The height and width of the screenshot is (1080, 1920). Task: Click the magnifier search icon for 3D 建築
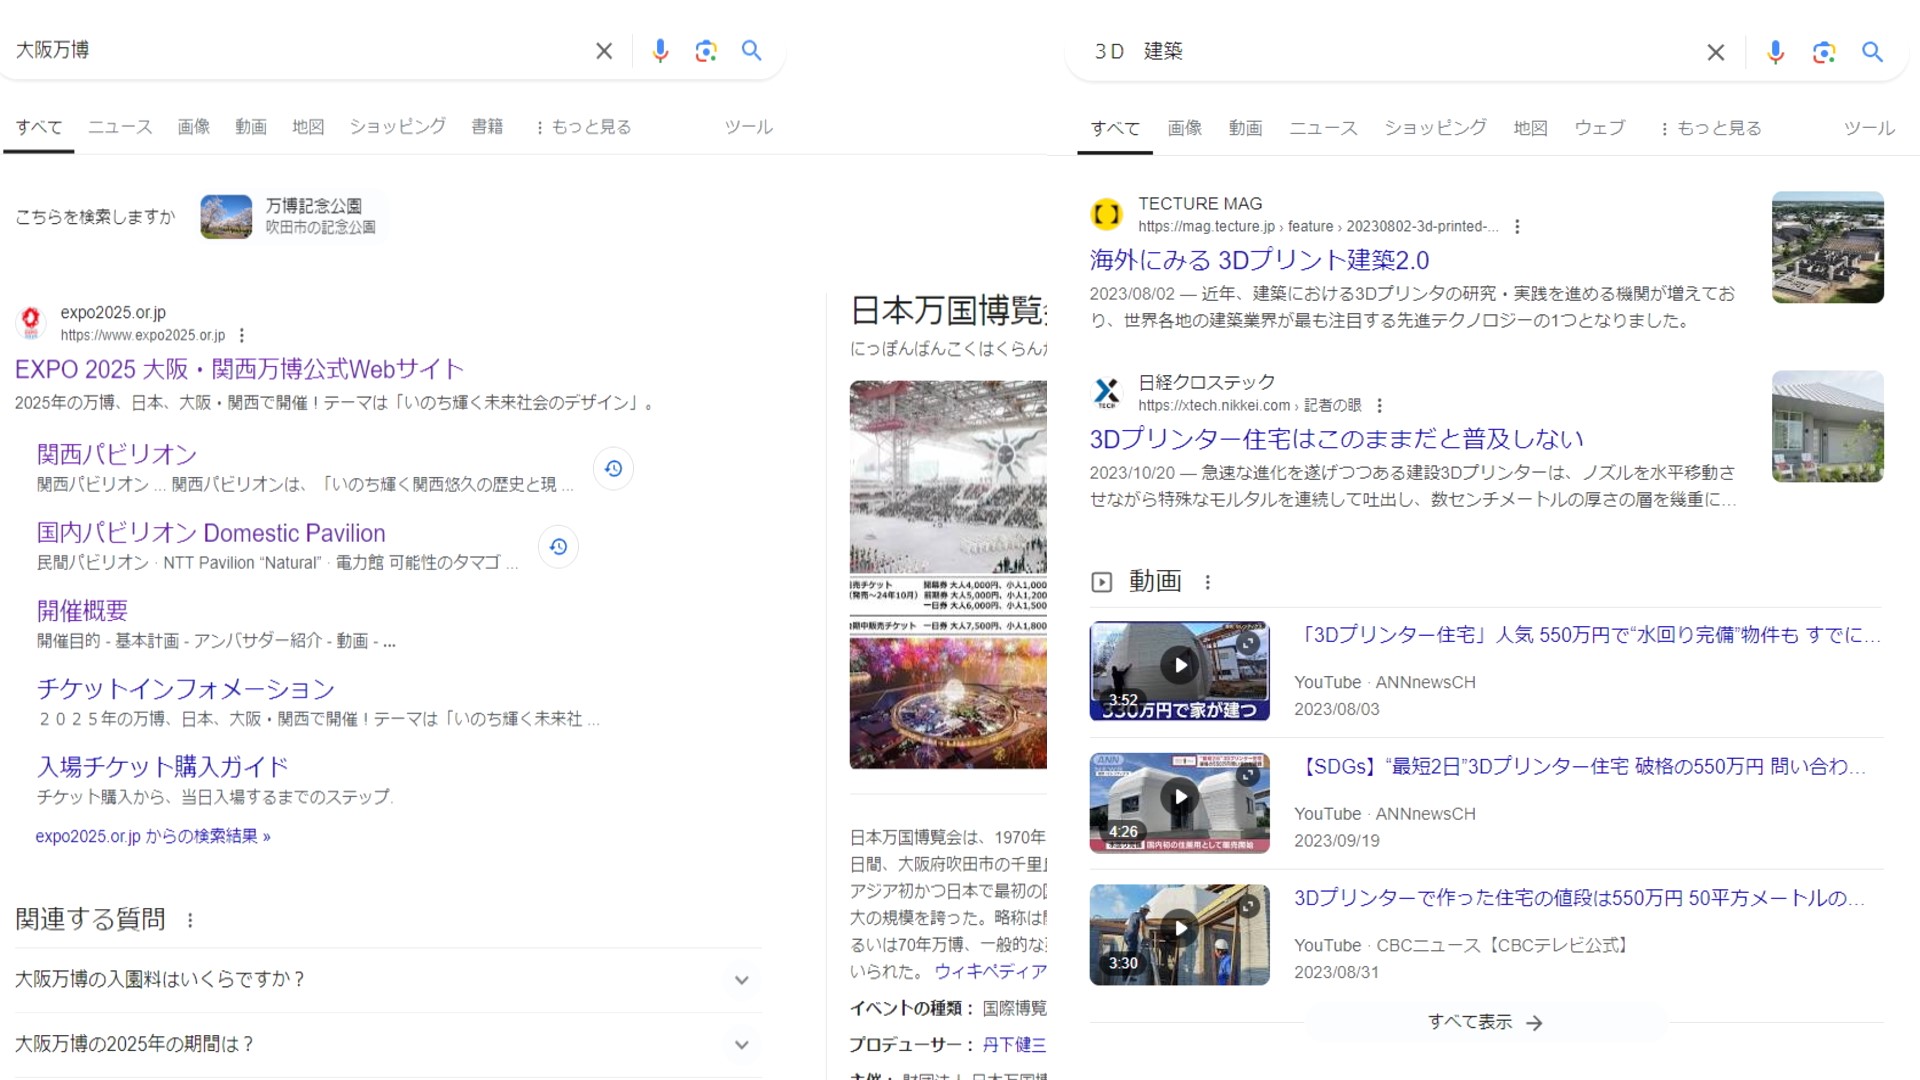(1873, 52)
